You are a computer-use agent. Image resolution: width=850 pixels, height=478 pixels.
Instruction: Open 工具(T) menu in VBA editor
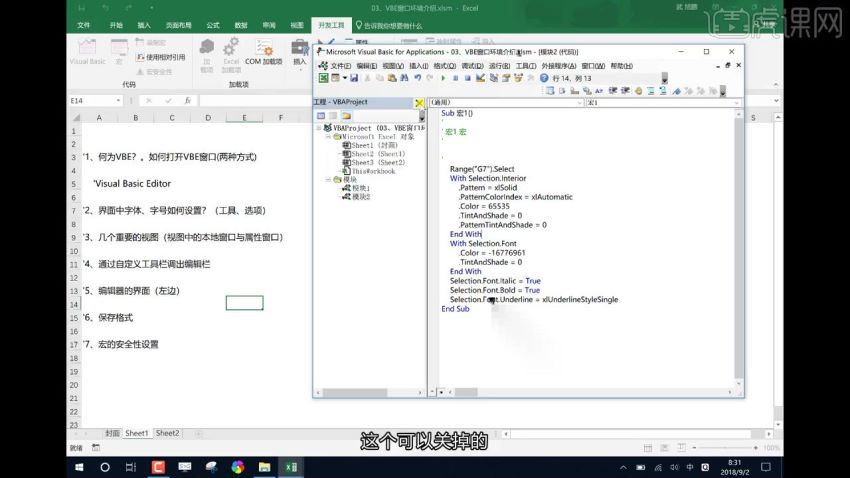click(x=525, y=66)
